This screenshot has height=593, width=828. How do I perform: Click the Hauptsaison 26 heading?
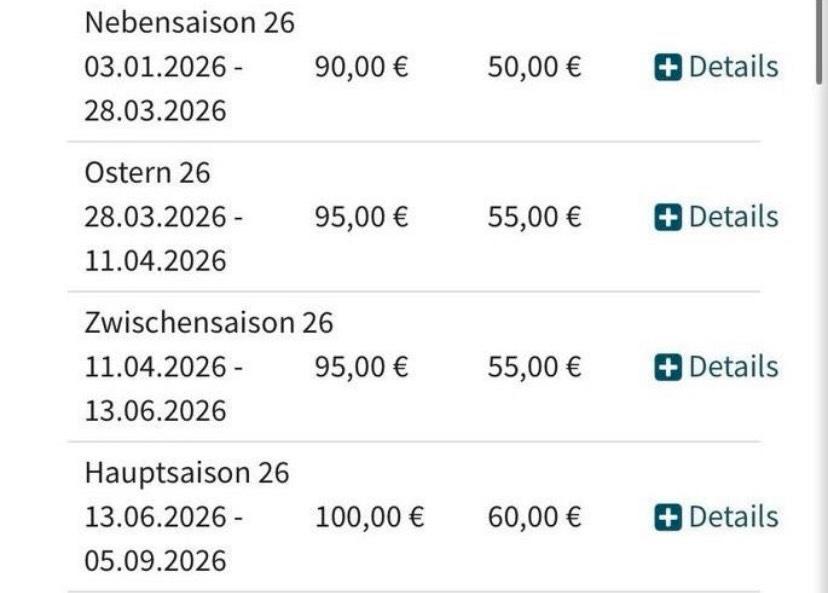tap(186, 472)
